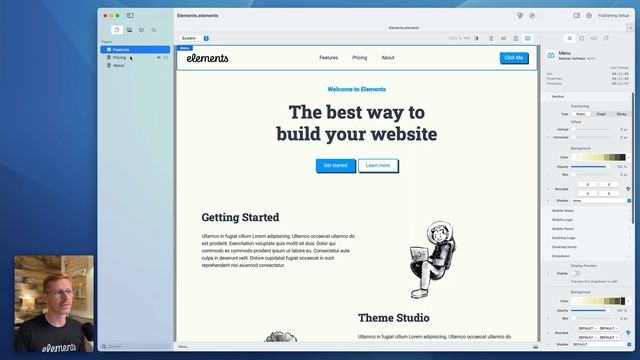Open the System theme dropdown
This screenshot has height=360, width=640.
click(194, 38)
